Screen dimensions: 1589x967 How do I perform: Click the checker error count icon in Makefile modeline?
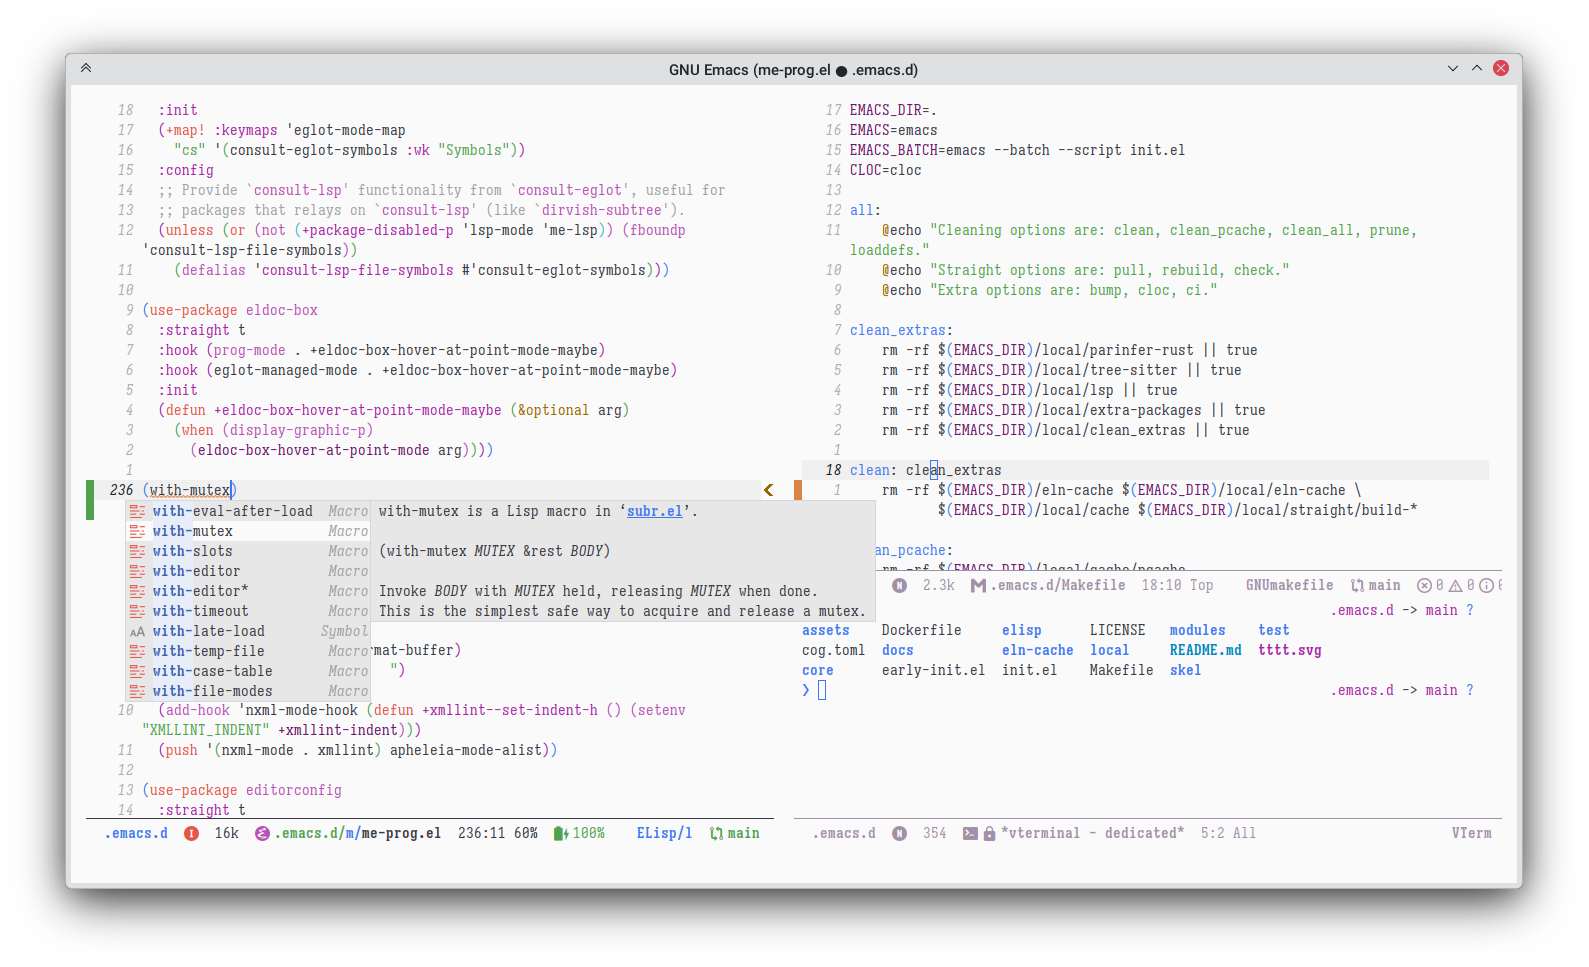[1424, 585]
